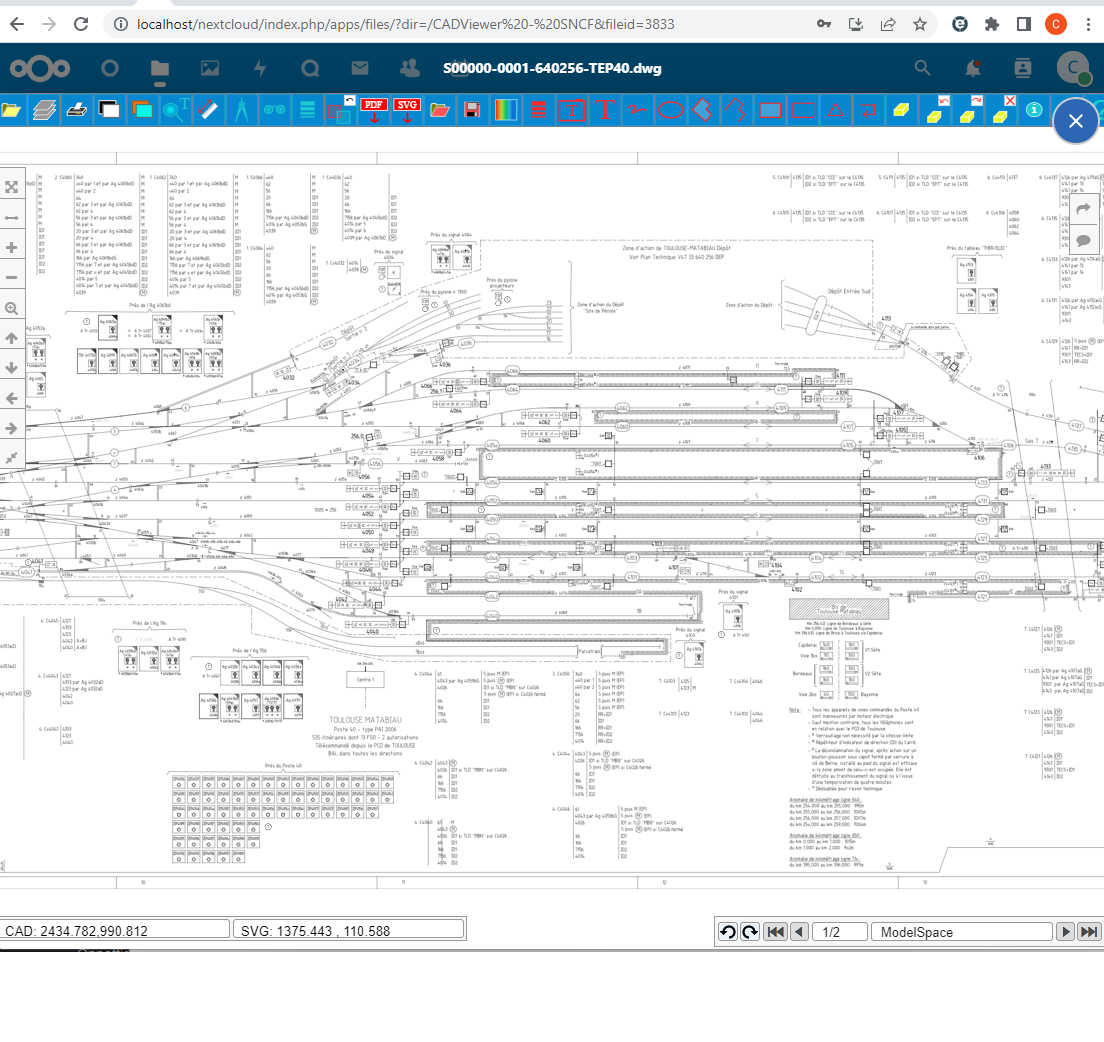1104x1042 pixels.
Task: Select the triangle redline tool
Action: coord(836,111)
